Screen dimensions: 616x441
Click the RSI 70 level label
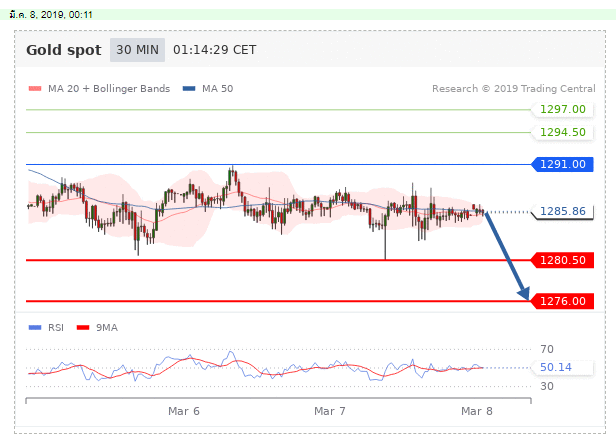pos(547,349)
